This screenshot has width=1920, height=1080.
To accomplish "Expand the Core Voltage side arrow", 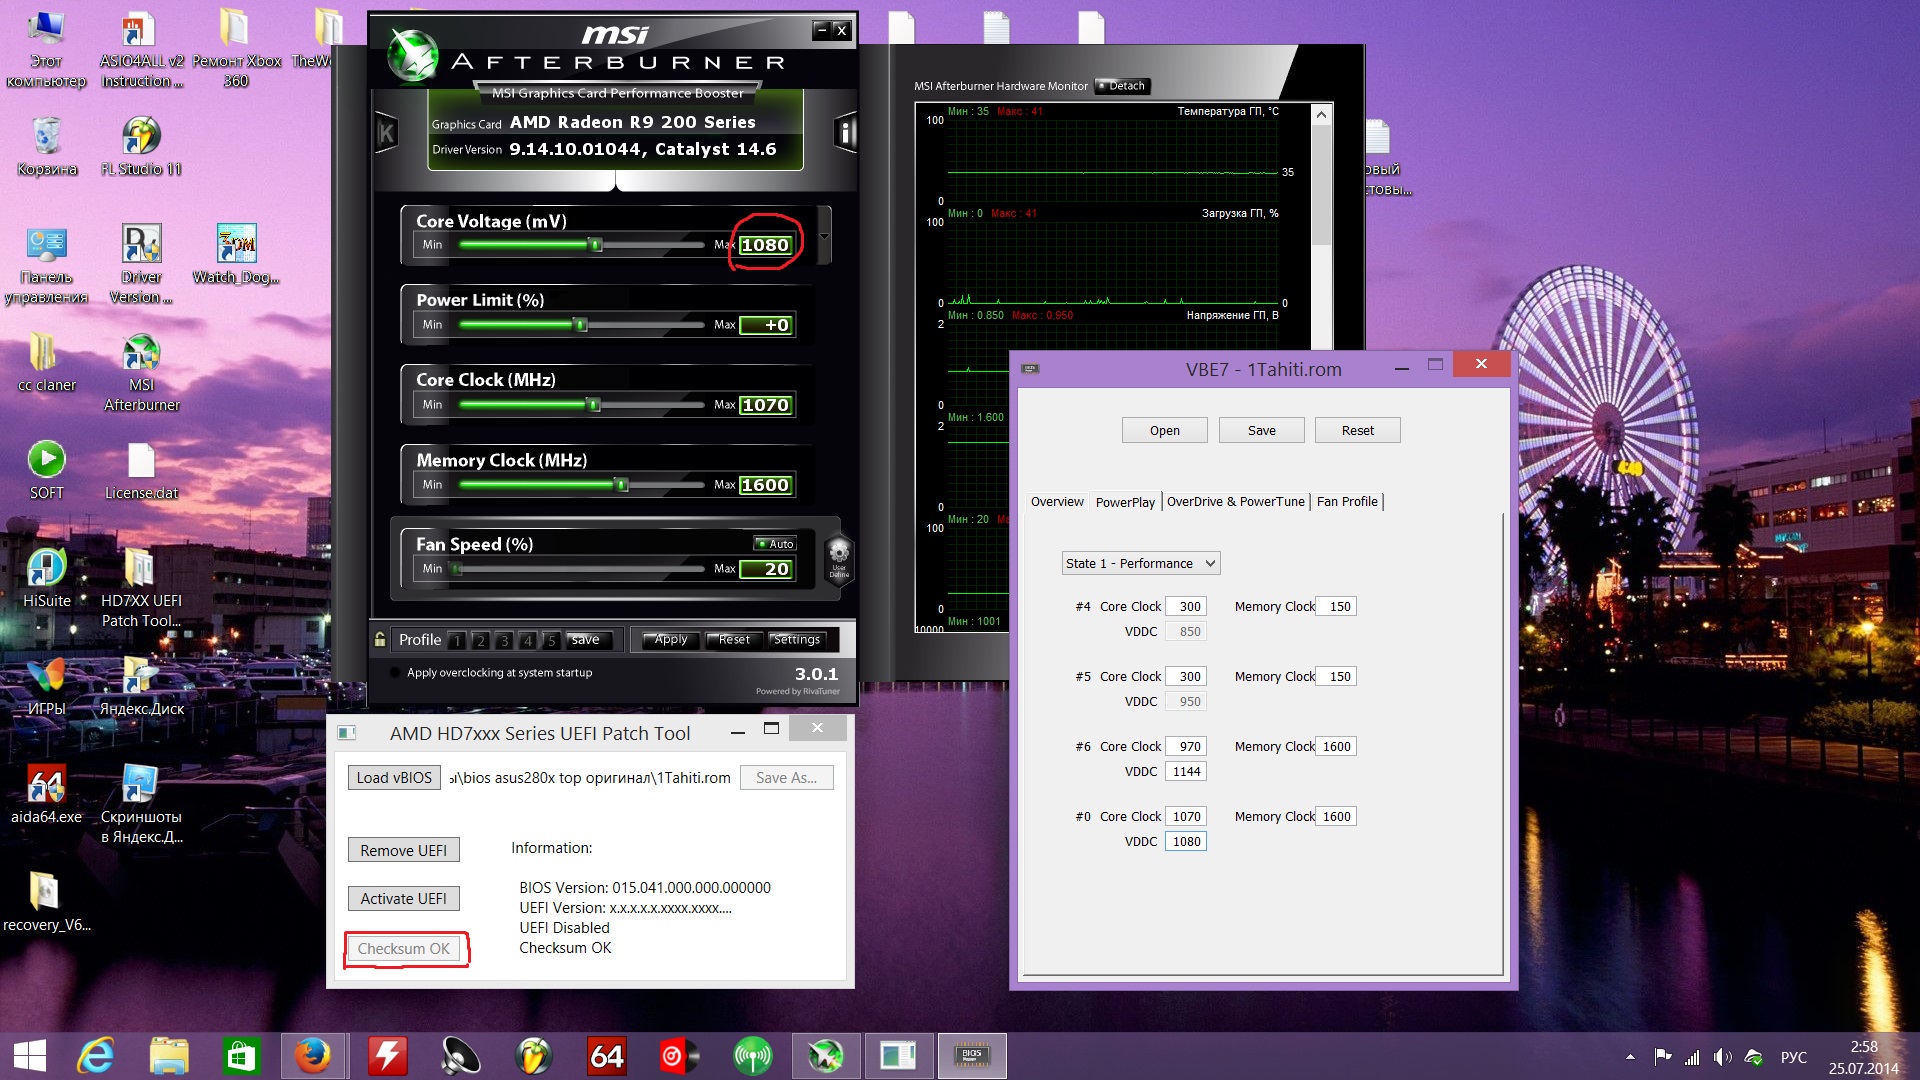I will [824, 237].
